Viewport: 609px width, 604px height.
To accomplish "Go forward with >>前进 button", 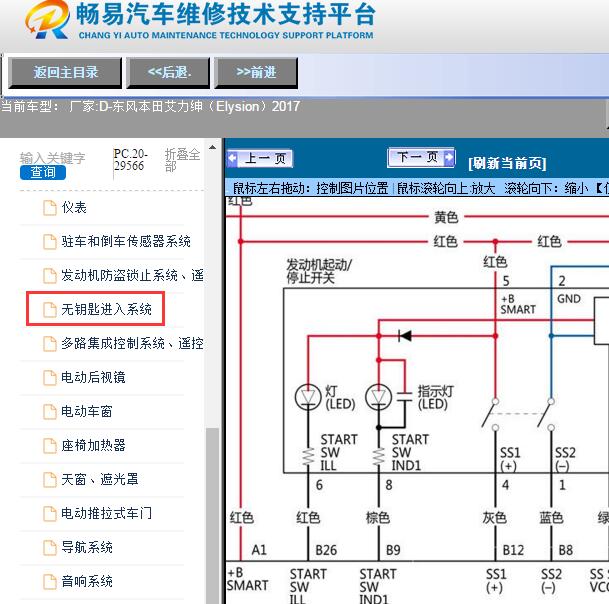I will pos(256,73).
